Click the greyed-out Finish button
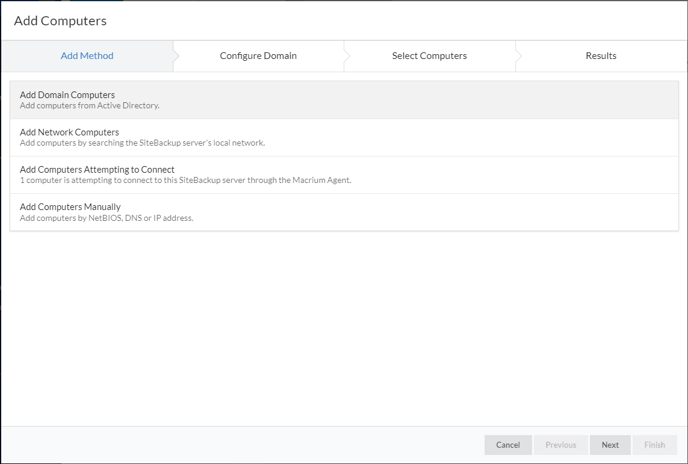Image resolution: width=688 pixels, height=464 pixels. (655, 445)
